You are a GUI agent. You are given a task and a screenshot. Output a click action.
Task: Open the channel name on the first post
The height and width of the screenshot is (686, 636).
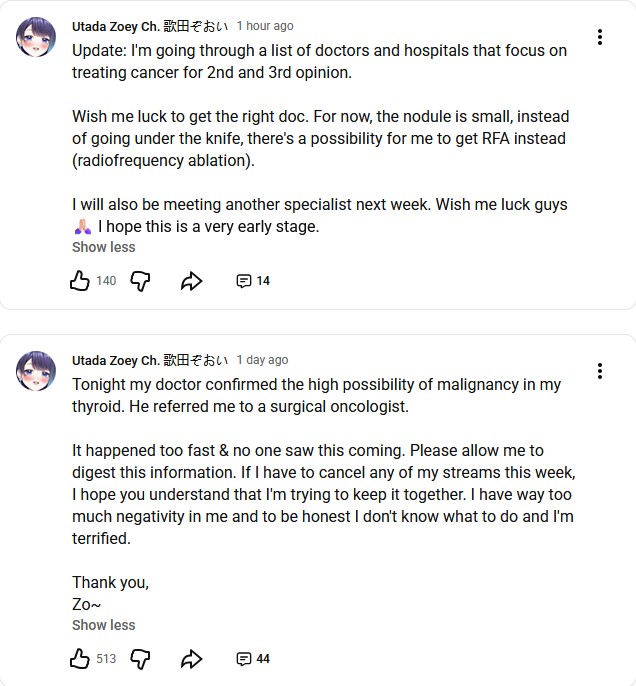pos(150,26)
